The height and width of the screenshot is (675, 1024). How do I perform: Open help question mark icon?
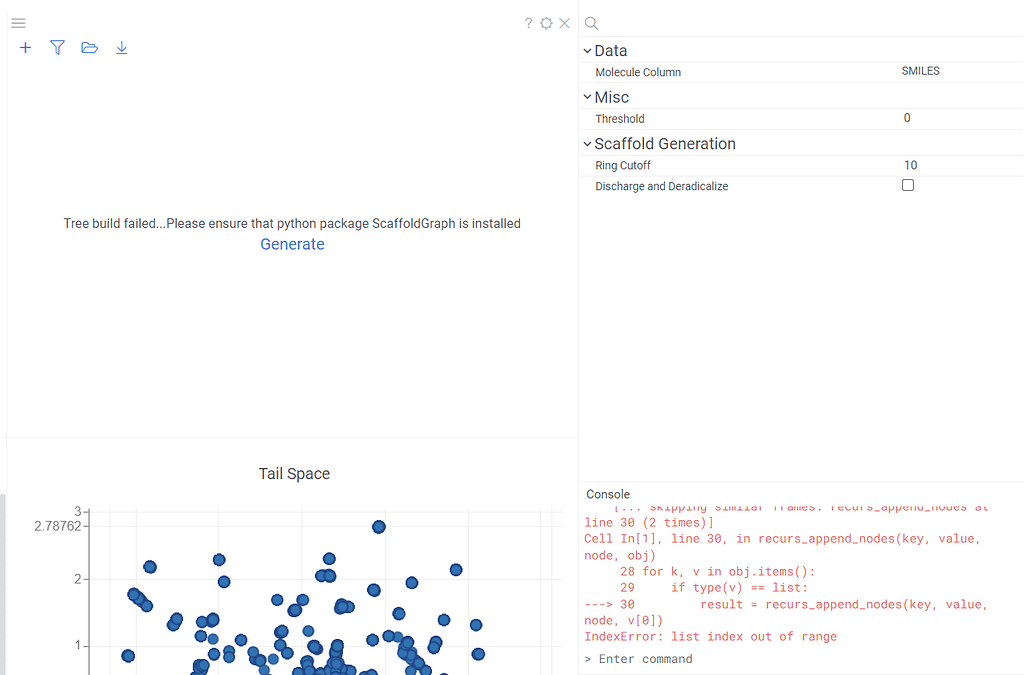click(528, 24)
